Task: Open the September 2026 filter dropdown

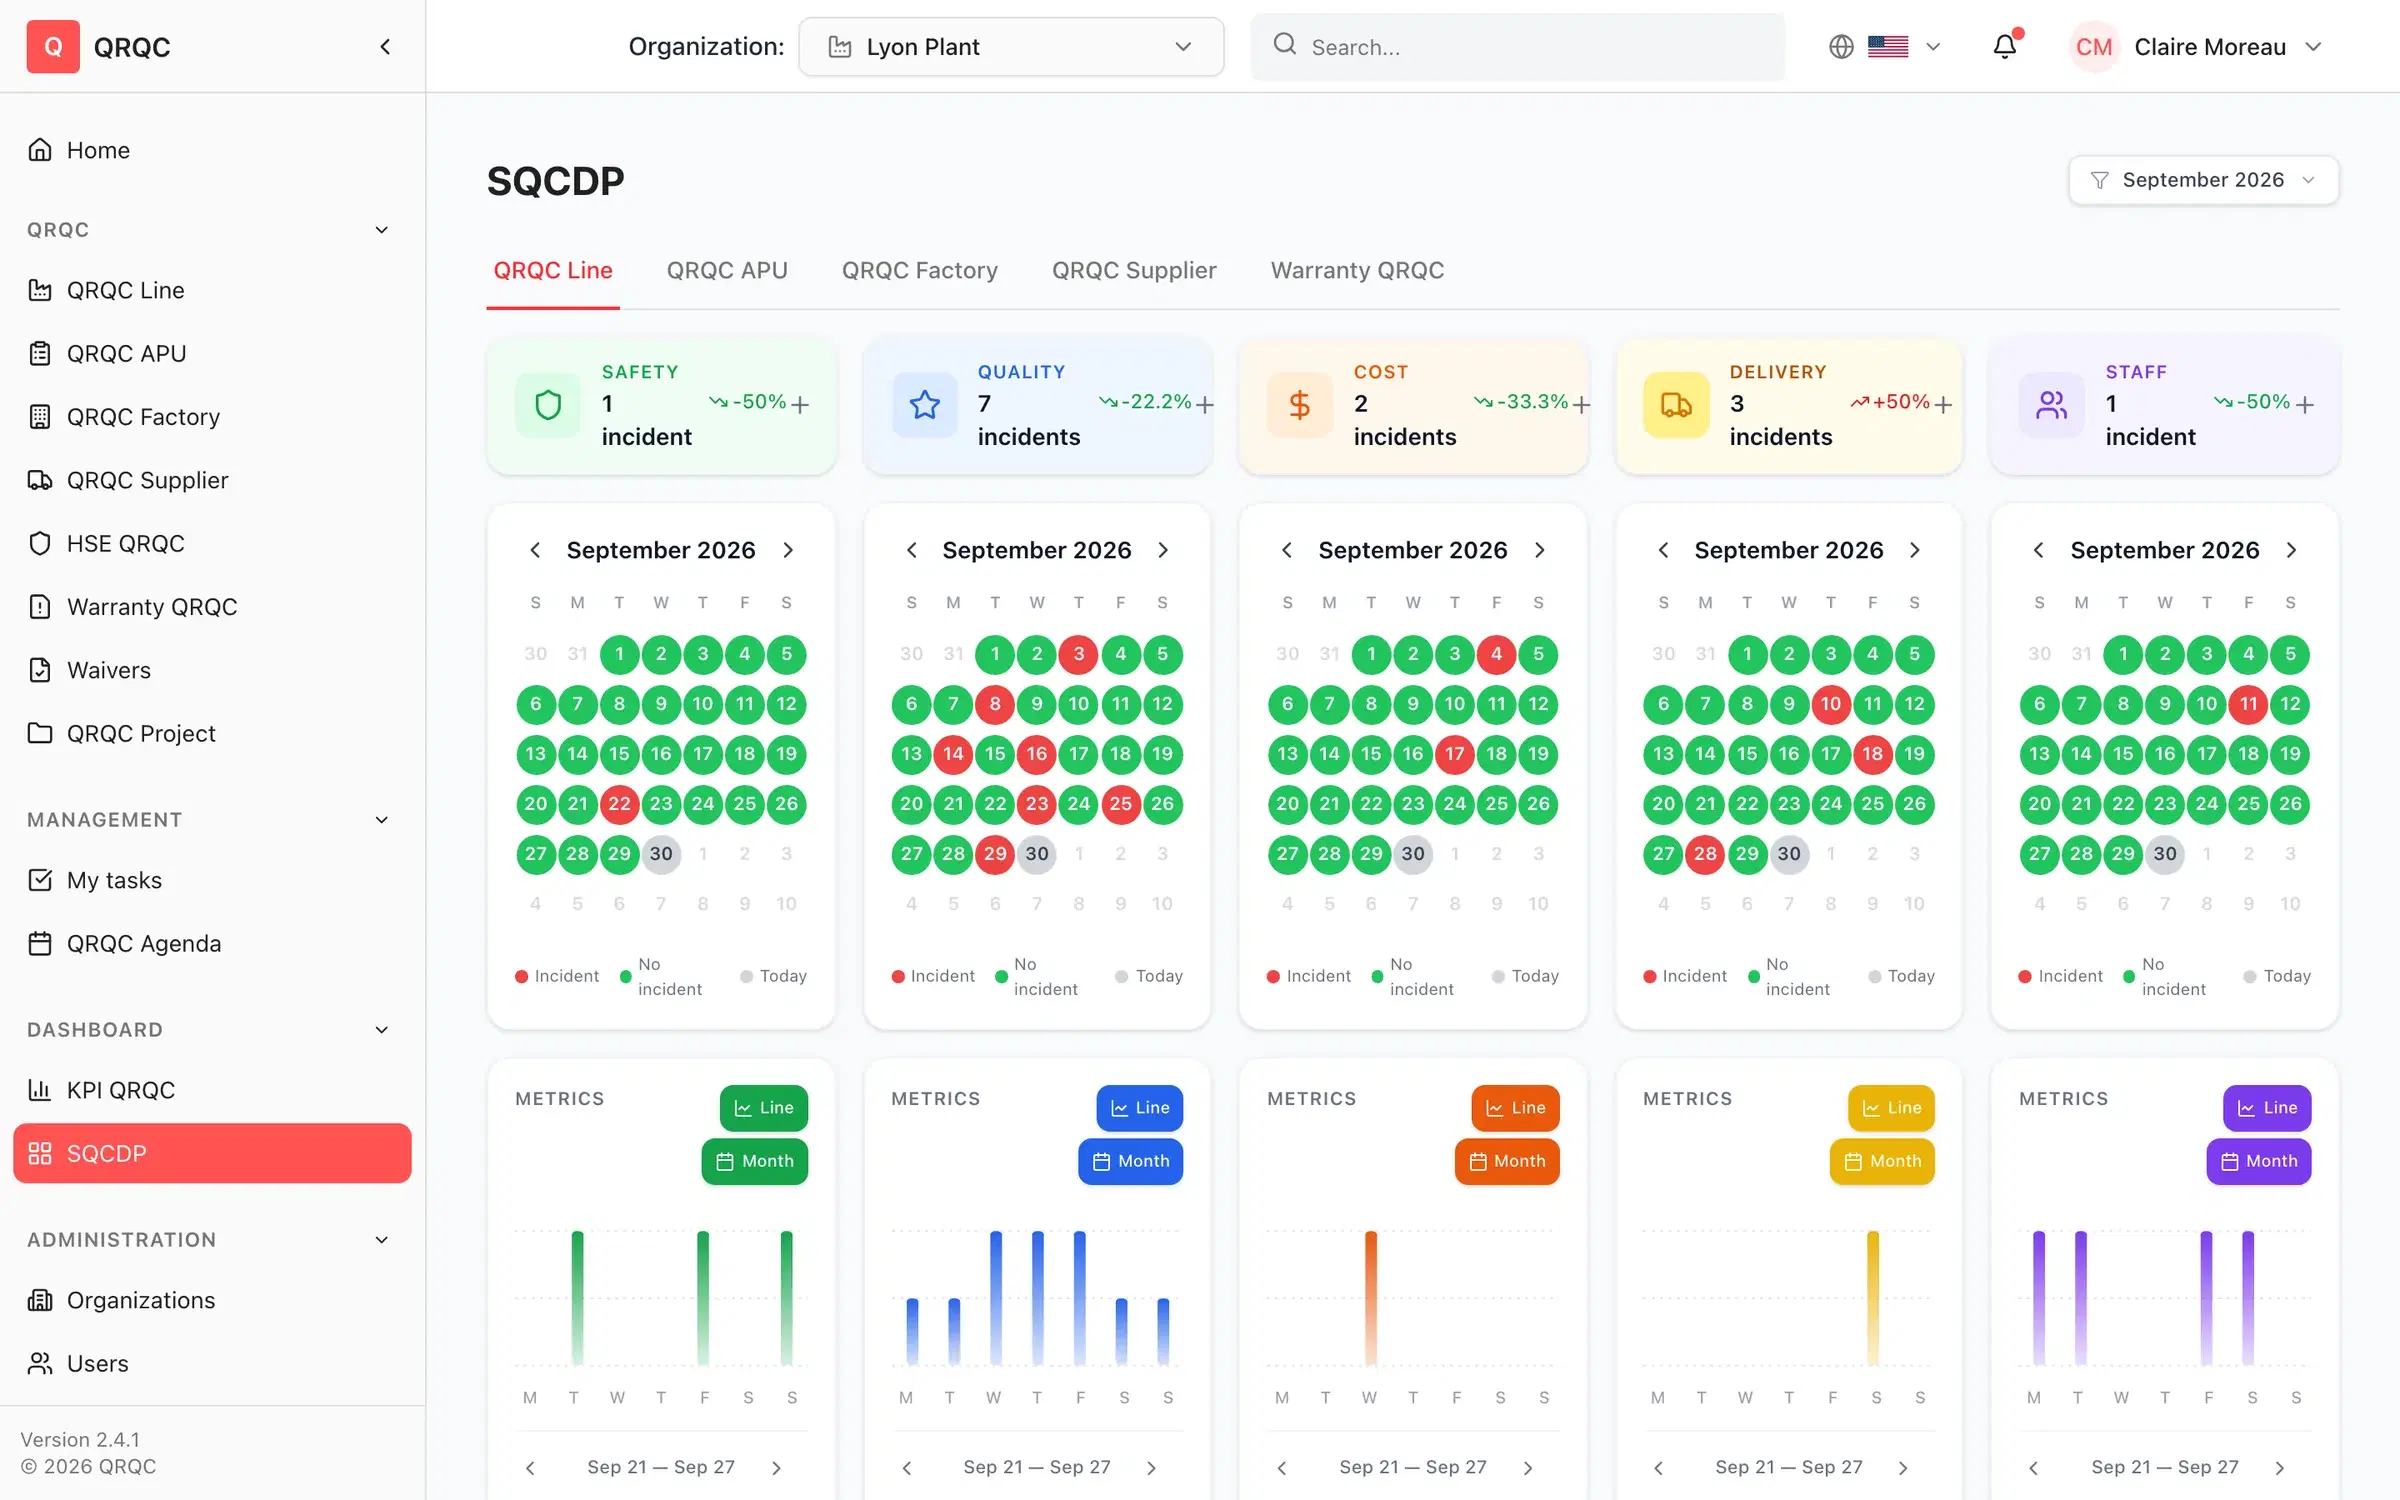Action: tap(2204, 180)
